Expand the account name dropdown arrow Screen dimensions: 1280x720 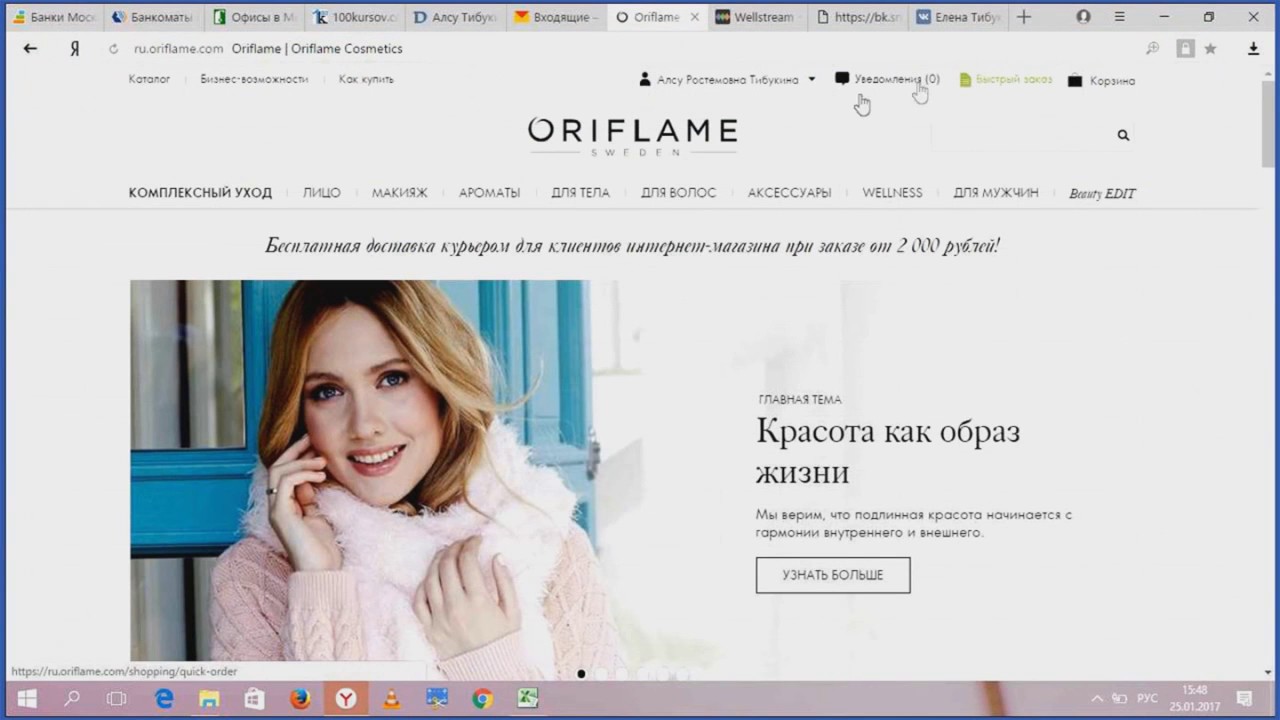point(812,79)
